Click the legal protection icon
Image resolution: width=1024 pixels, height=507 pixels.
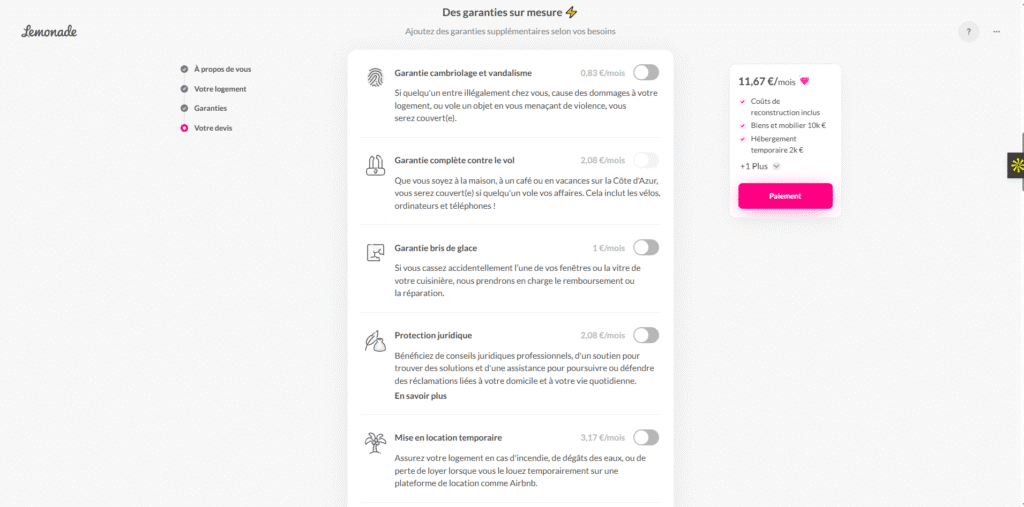pos(375,341)
